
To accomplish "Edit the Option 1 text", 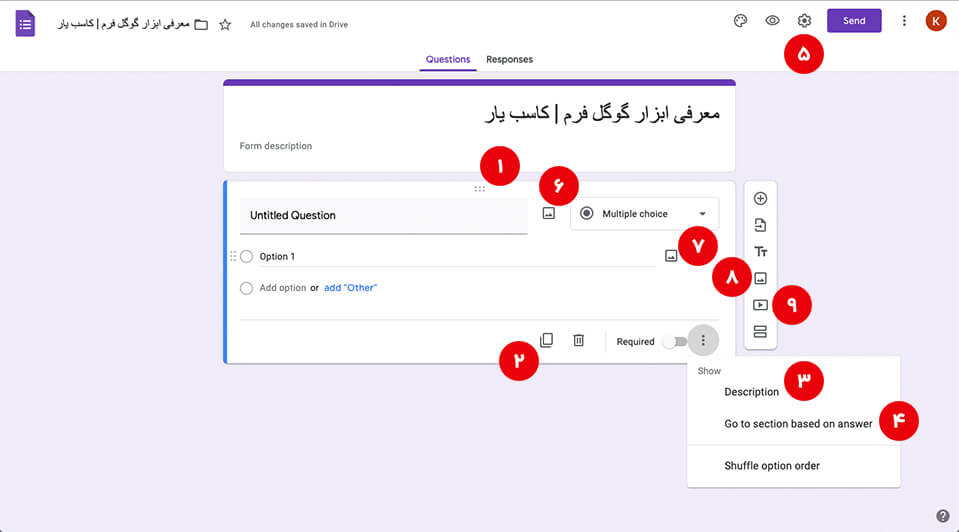I will pyautogui.click(x=457, y=256).
